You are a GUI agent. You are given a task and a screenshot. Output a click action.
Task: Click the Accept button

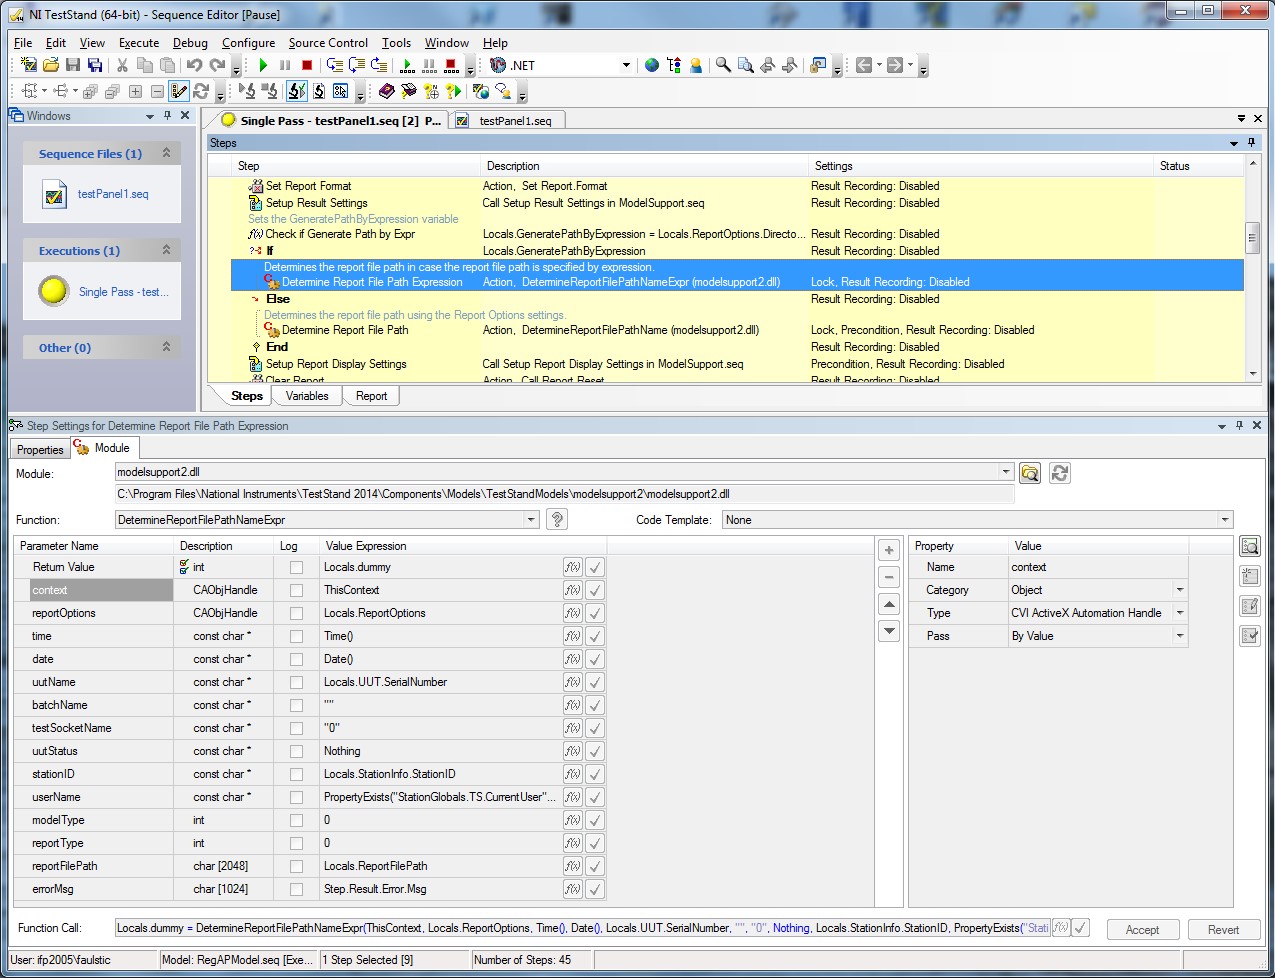[x=1142, y=929]
